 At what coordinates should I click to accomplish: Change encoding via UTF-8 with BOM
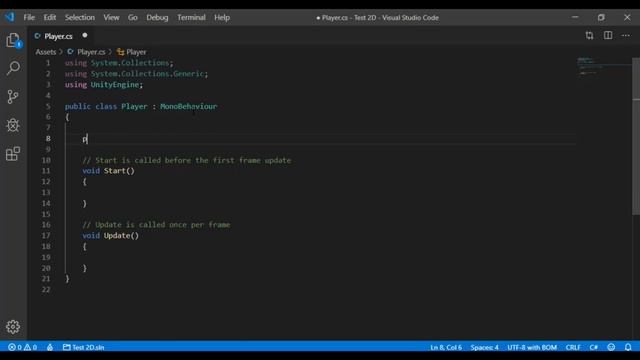pos(532,347)
